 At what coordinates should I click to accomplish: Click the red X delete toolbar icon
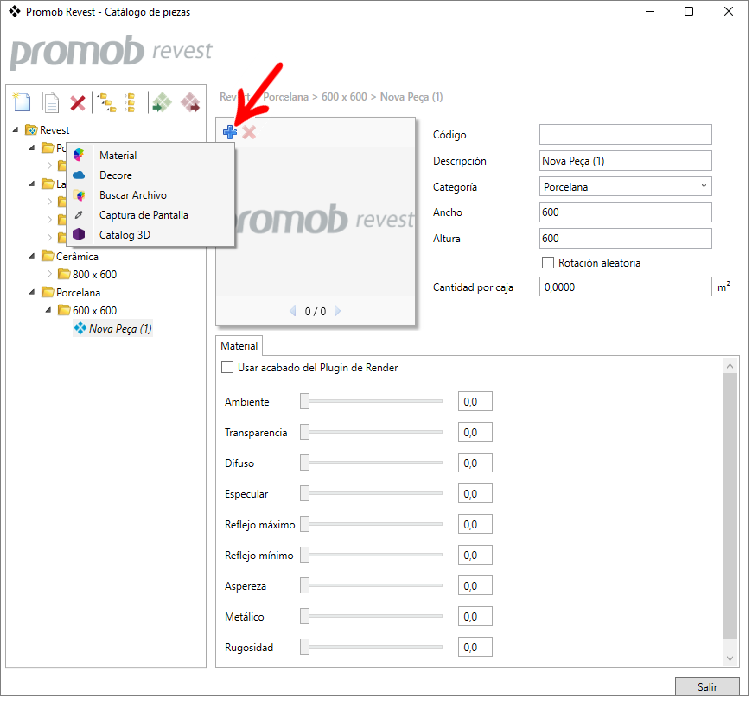(x=77, y=102)
